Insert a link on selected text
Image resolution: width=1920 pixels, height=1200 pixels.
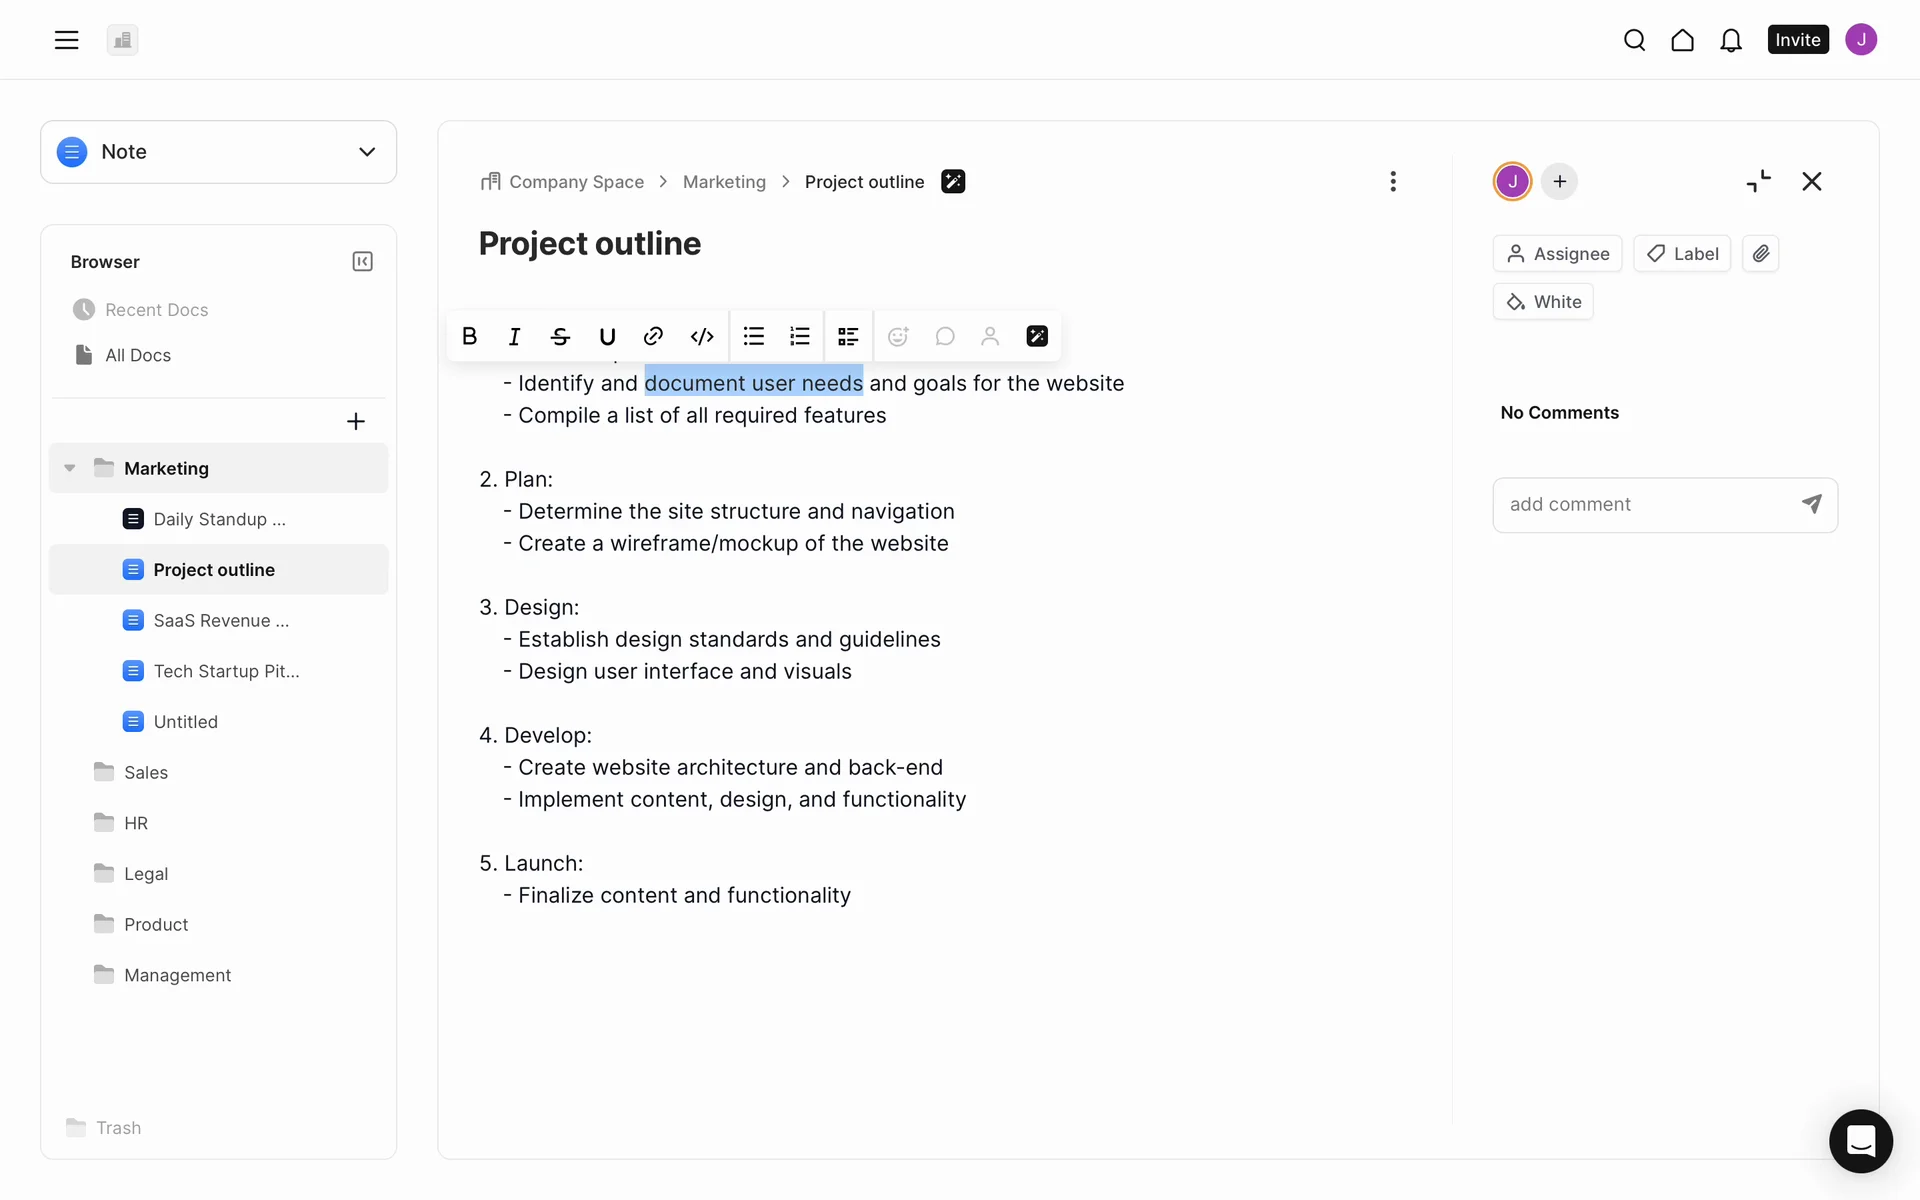click(x=653, y=336)
